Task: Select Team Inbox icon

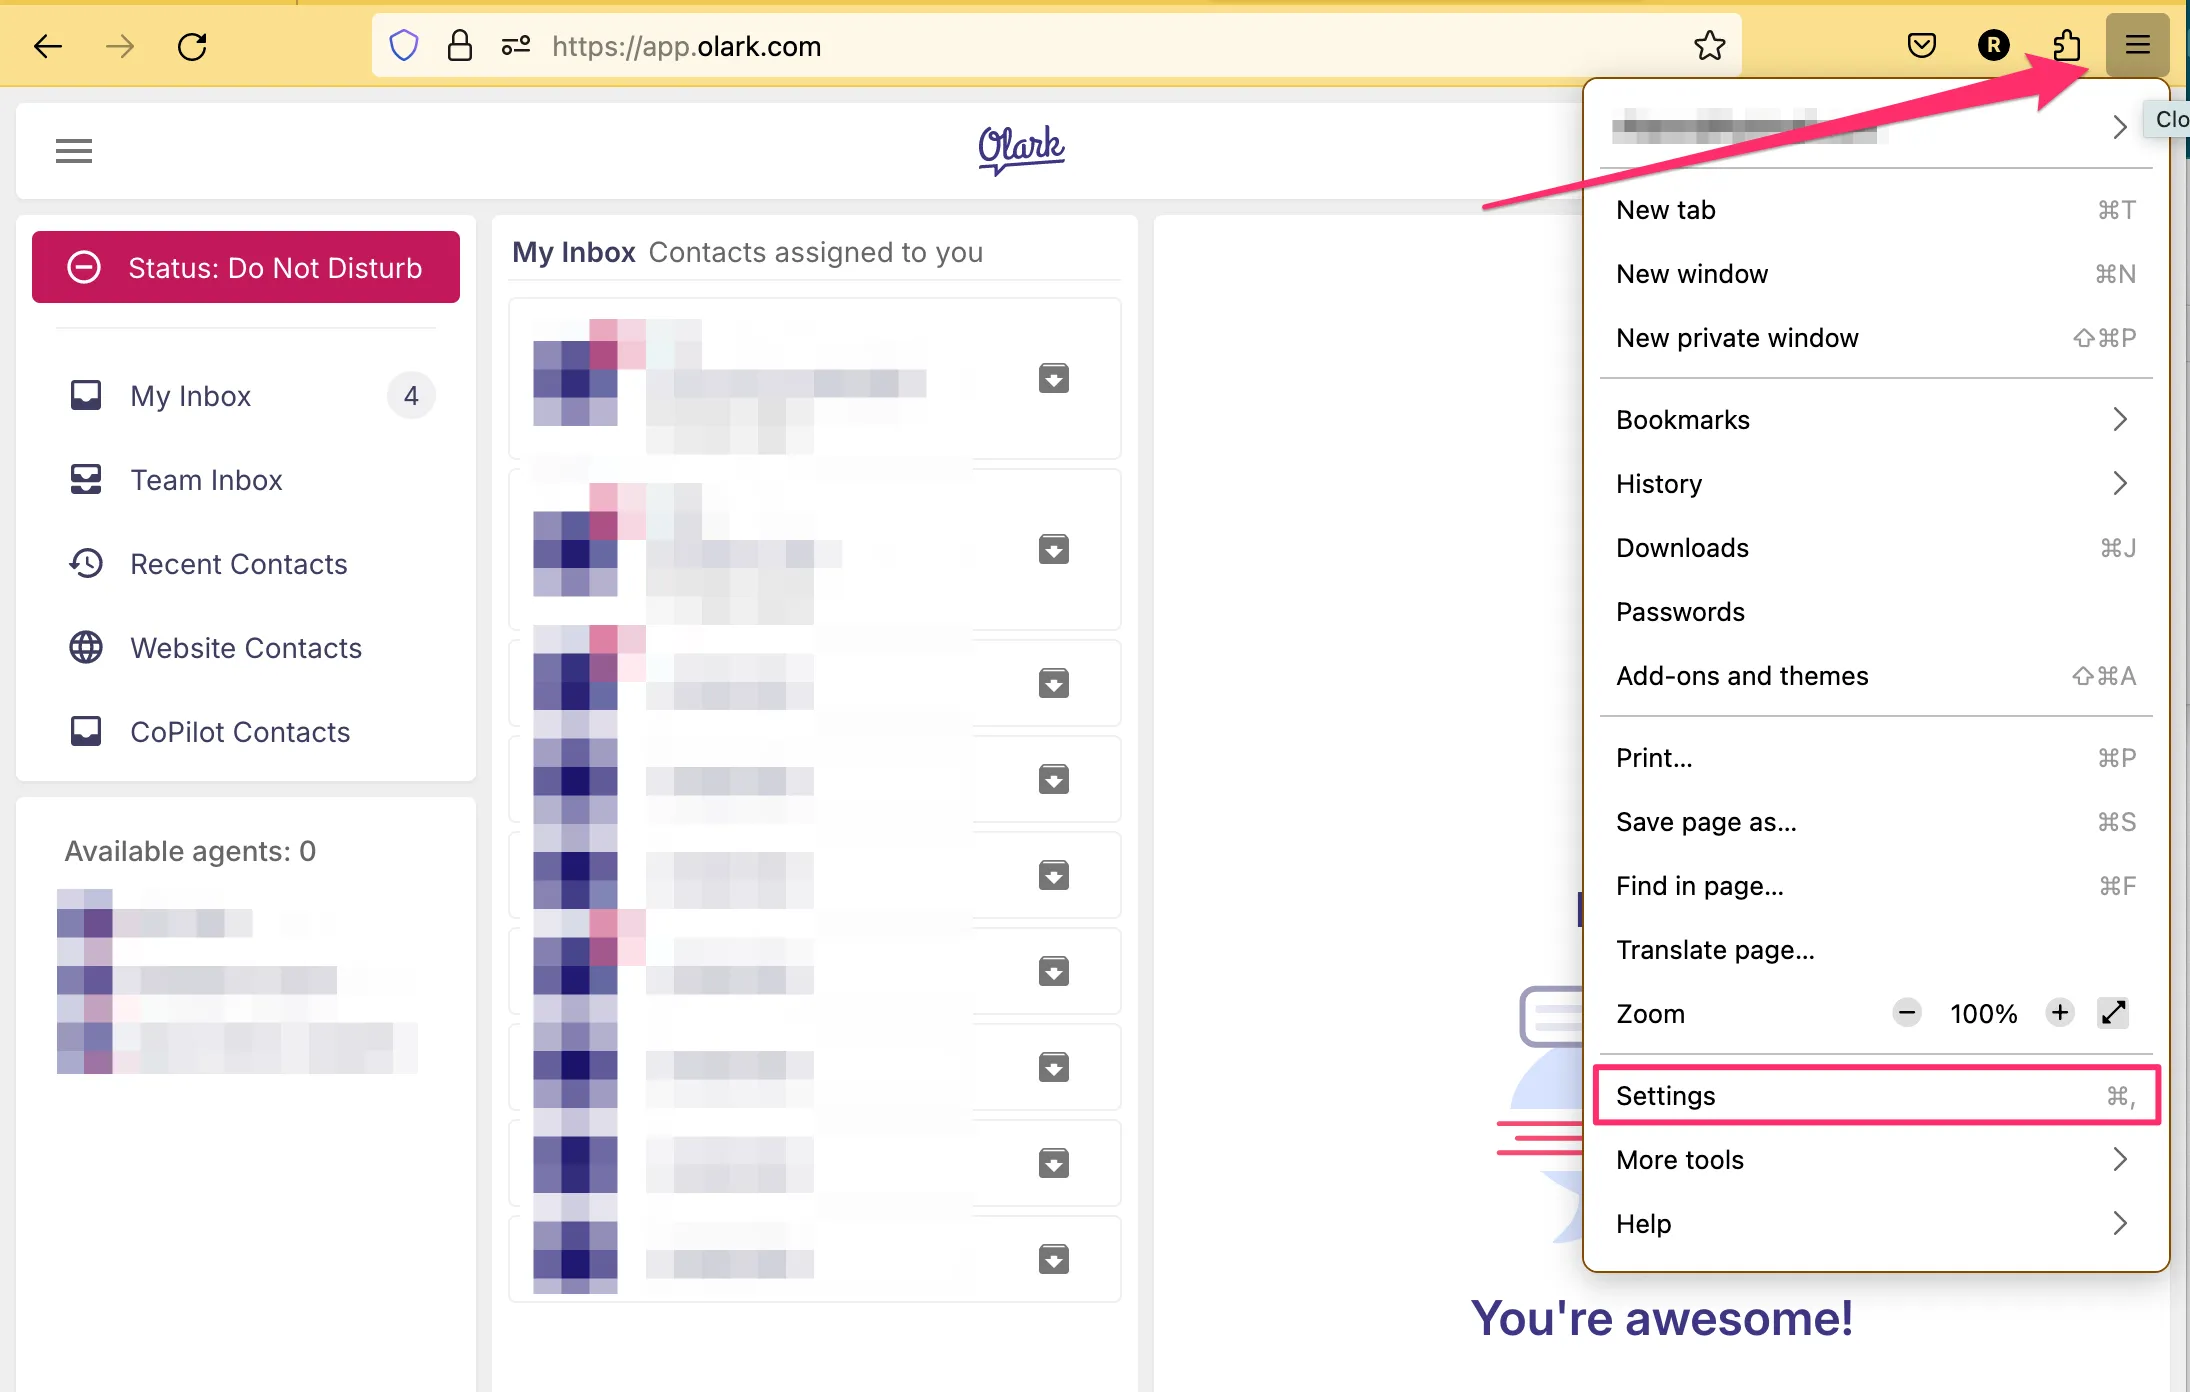Action: (x=85, y=479)
